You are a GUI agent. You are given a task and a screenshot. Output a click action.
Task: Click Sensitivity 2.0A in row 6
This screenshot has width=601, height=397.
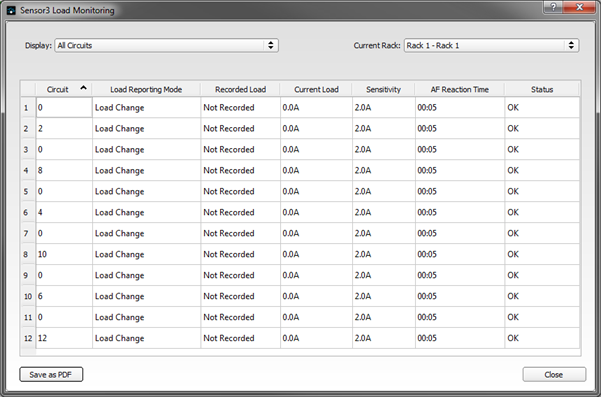pos(384,212)
